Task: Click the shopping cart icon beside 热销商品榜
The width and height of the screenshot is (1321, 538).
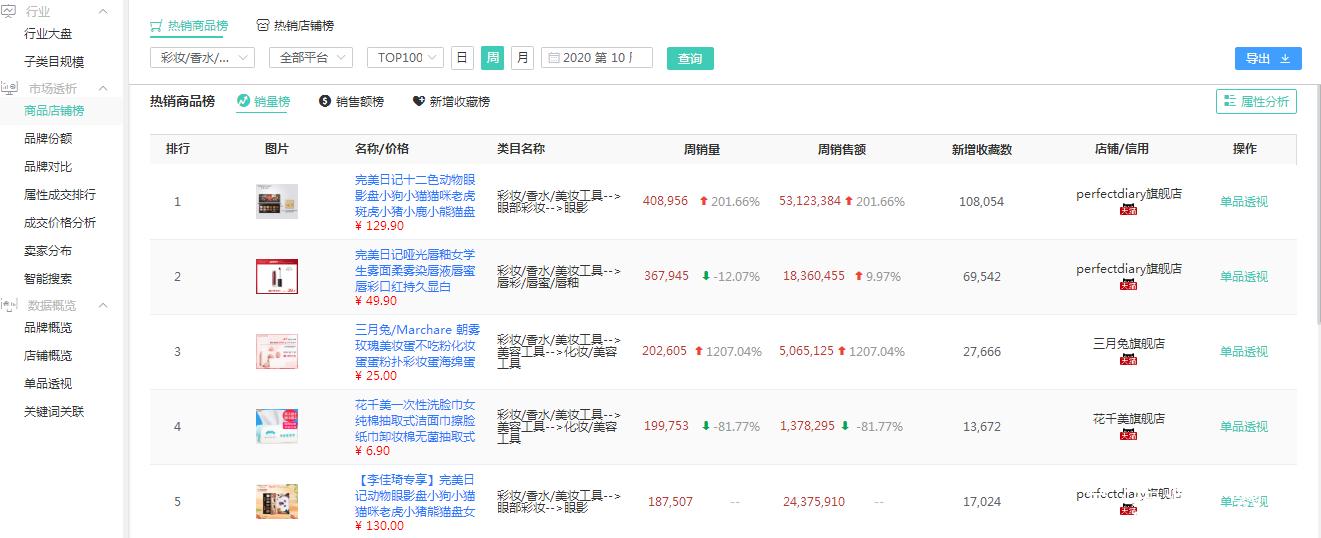Action: pyautogui.click(x=156, y=25)
